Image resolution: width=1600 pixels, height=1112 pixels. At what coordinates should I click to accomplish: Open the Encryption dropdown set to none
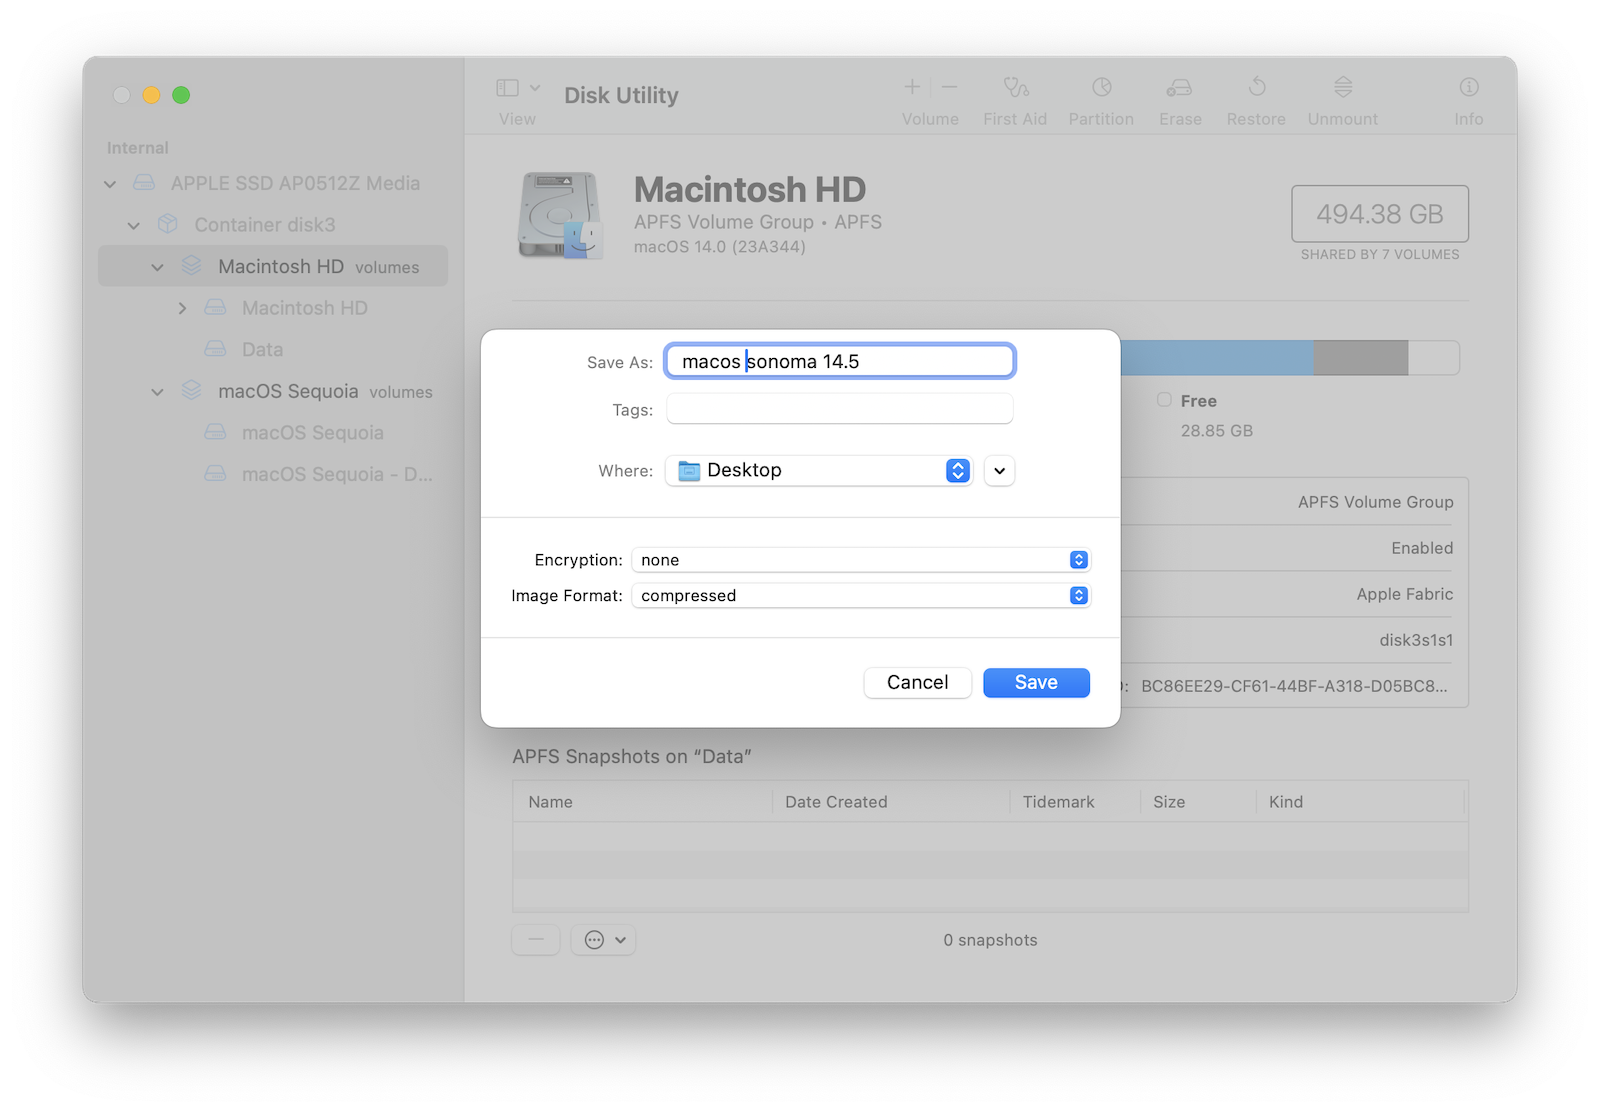(x=861, y=560)
